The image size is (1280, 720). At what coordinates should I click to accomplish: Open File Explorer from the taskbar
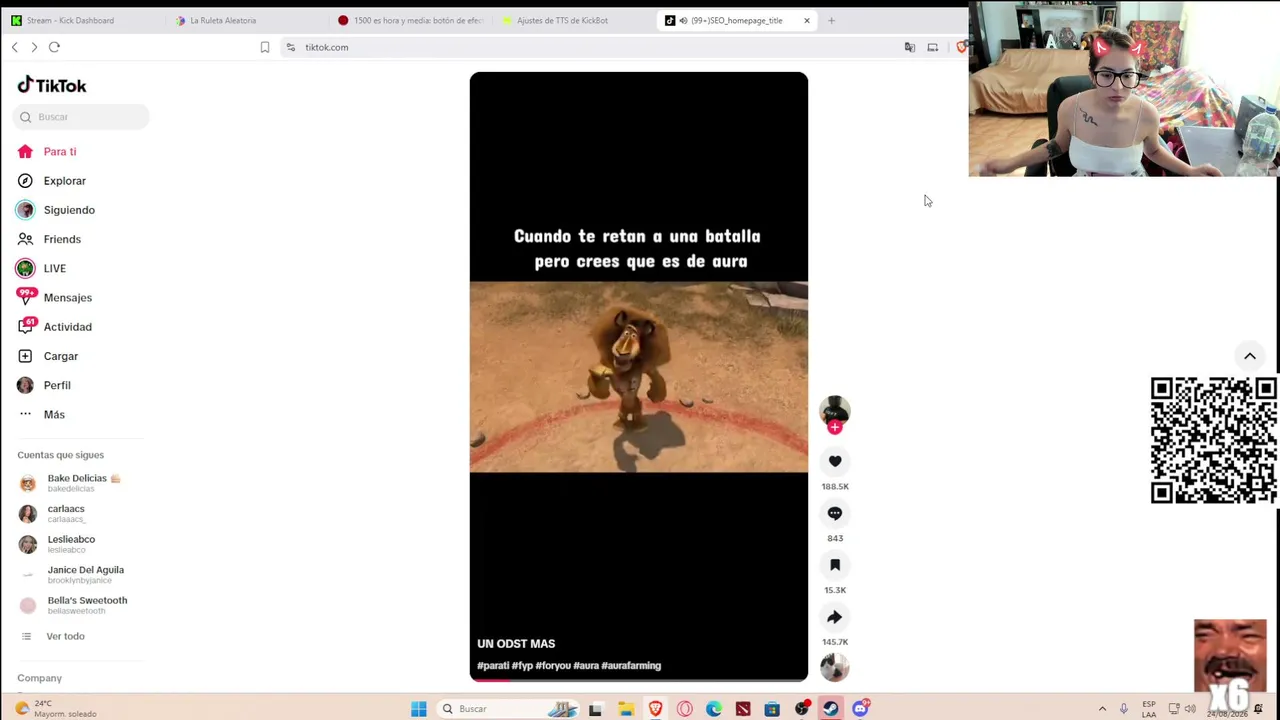point(626,709)
